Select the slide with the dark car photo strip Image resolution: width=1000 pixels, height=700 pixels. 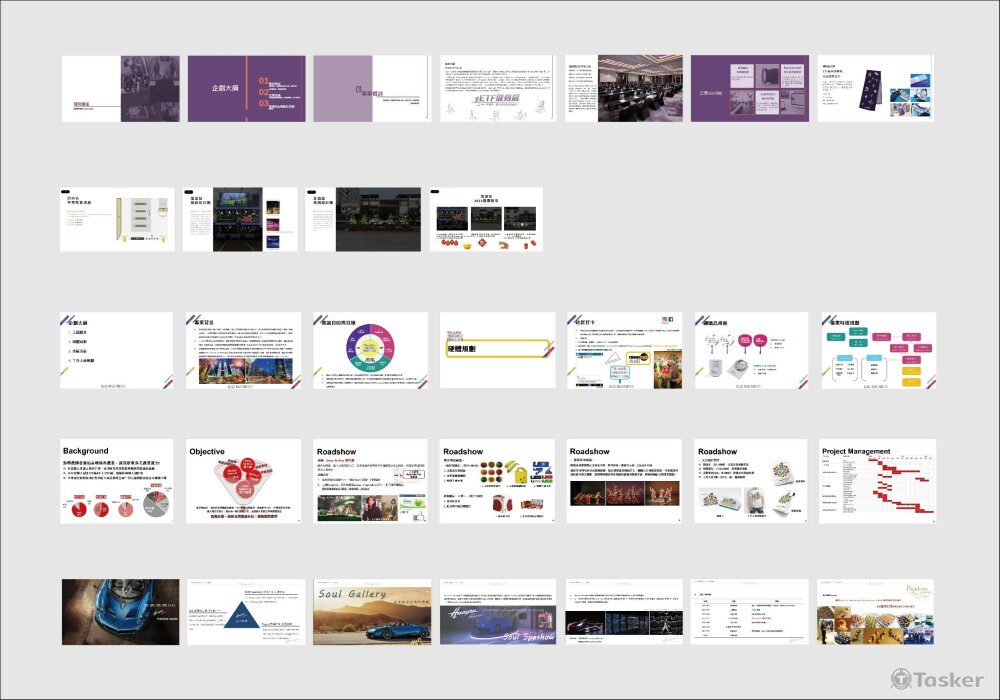pyautogui.click(x=624, y=612)
